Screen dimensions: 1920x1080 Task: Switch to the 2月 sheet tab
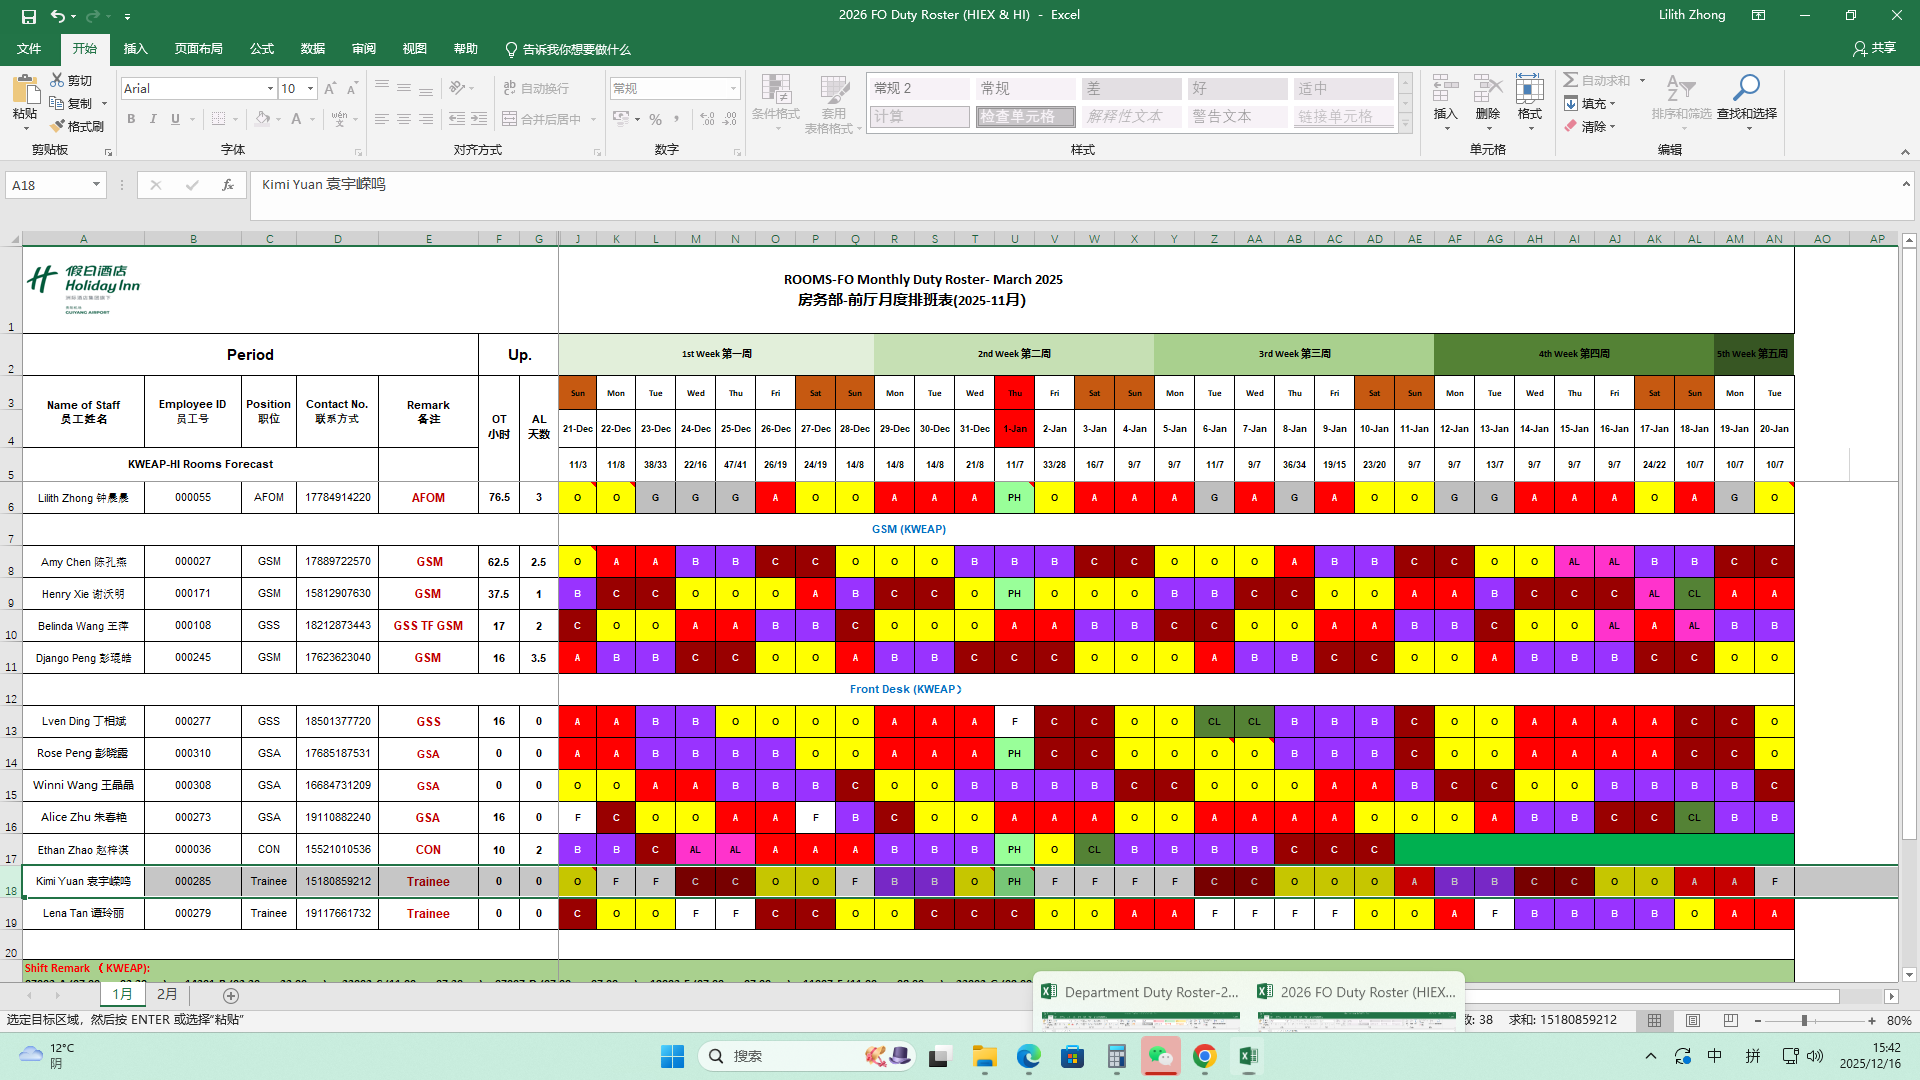[x=167, y=995]
